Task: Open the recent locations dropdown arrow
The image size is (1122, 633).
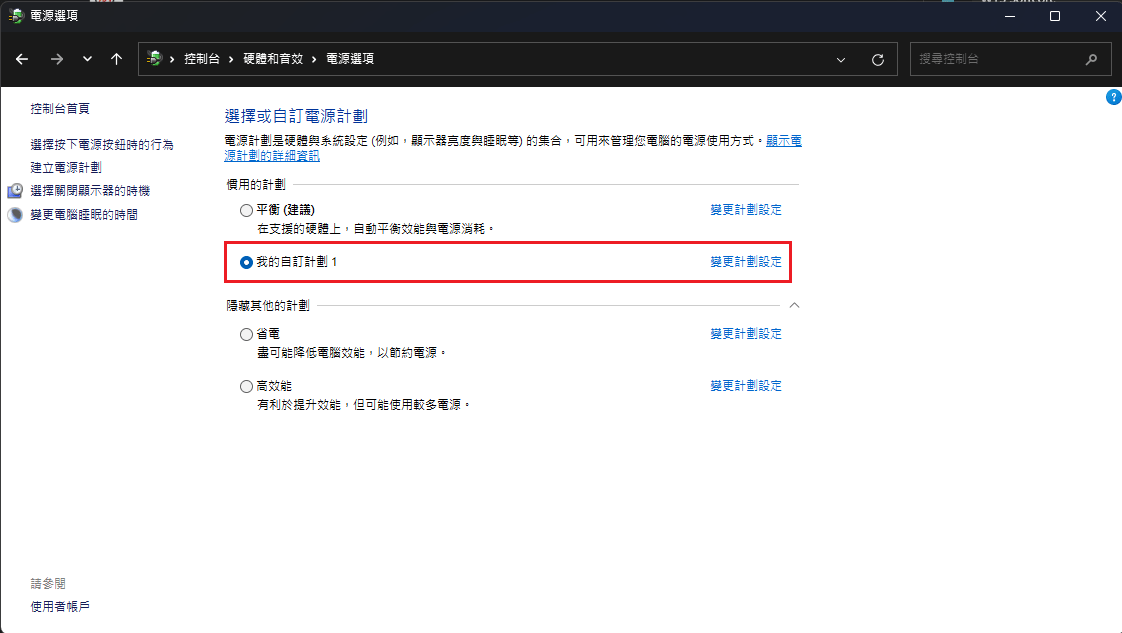Action: 87,59
